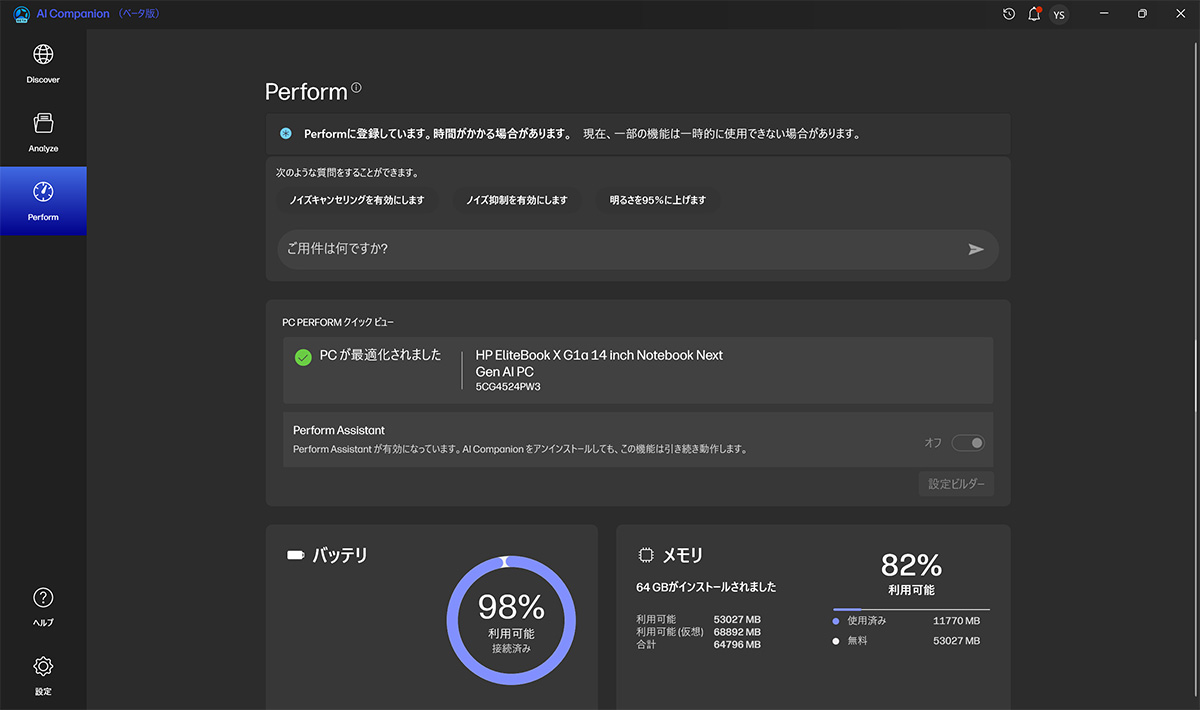Image resolution: width=1200 pixels, height=710 pixels.
Task: Click the 64796 MB total value
Action: [x=737, y=645]
